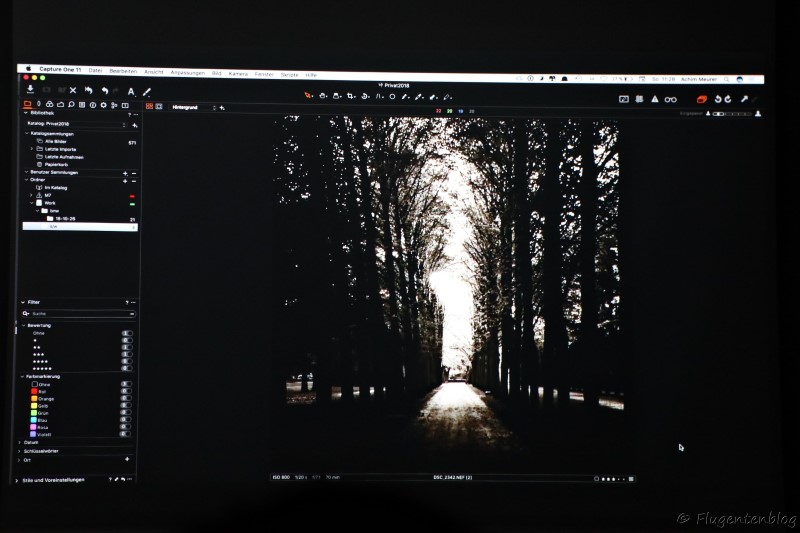Click the exposure warning triangle icon
This screenshot has height=533, width=800.
(655, 99)
